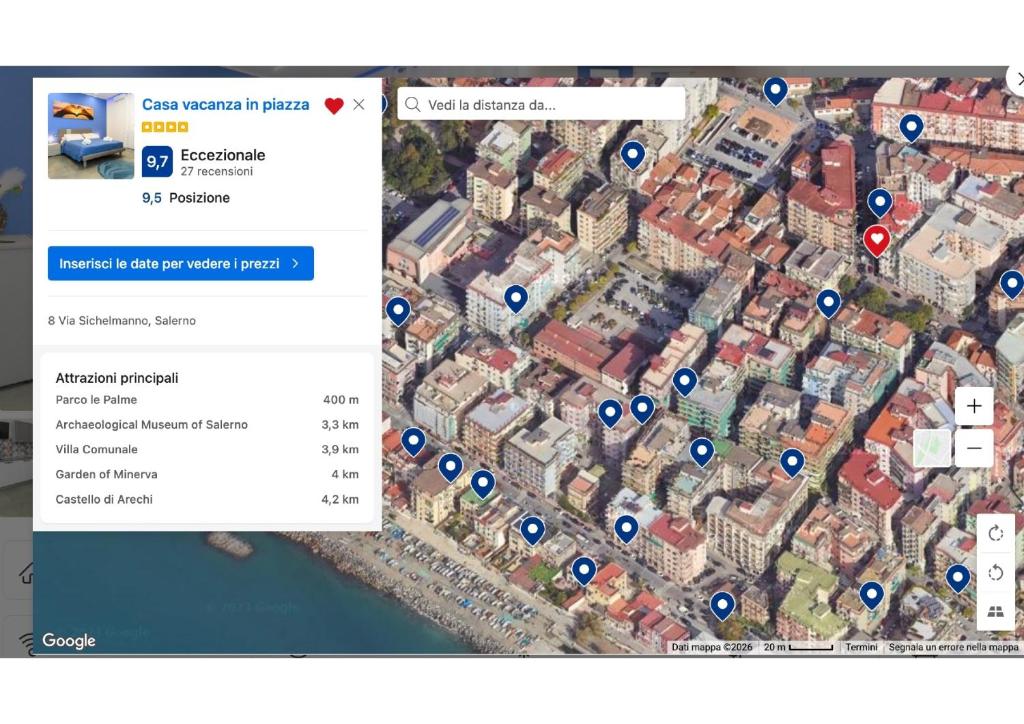Toggle the tilt view map button

tap(995, 612)
